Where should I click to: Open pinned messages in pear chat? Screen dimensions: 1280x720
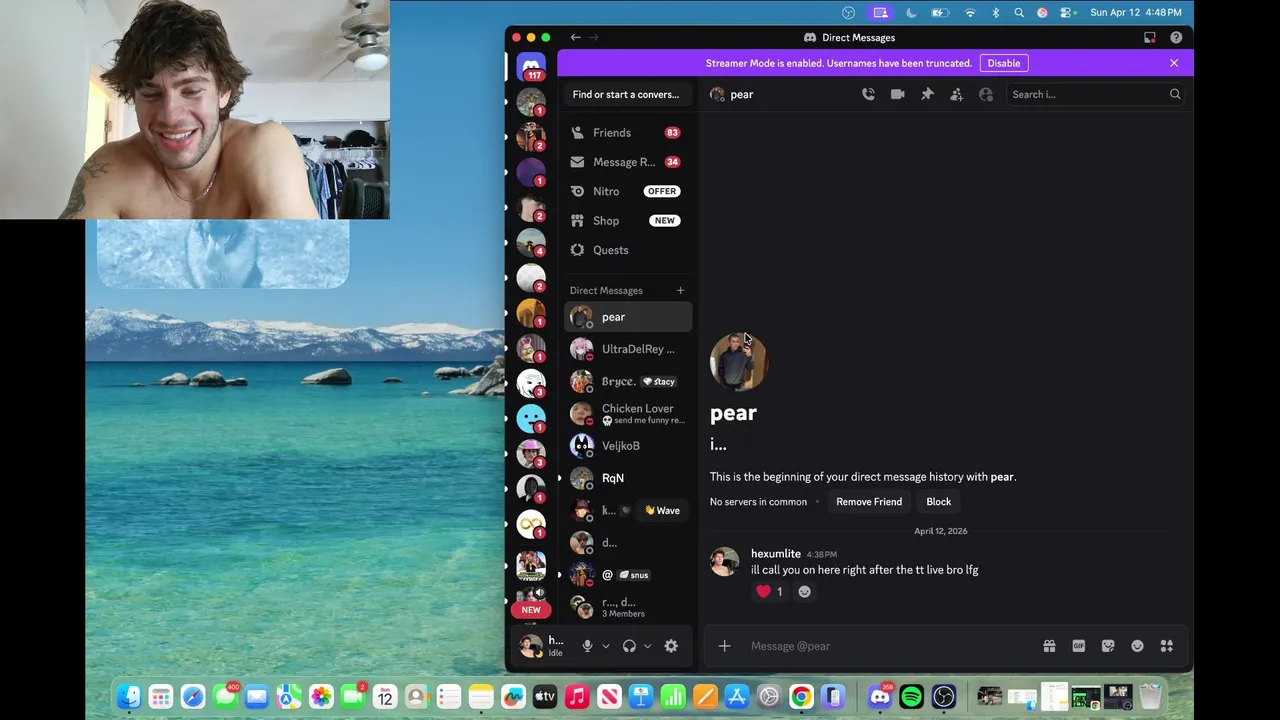pos(927,94)
